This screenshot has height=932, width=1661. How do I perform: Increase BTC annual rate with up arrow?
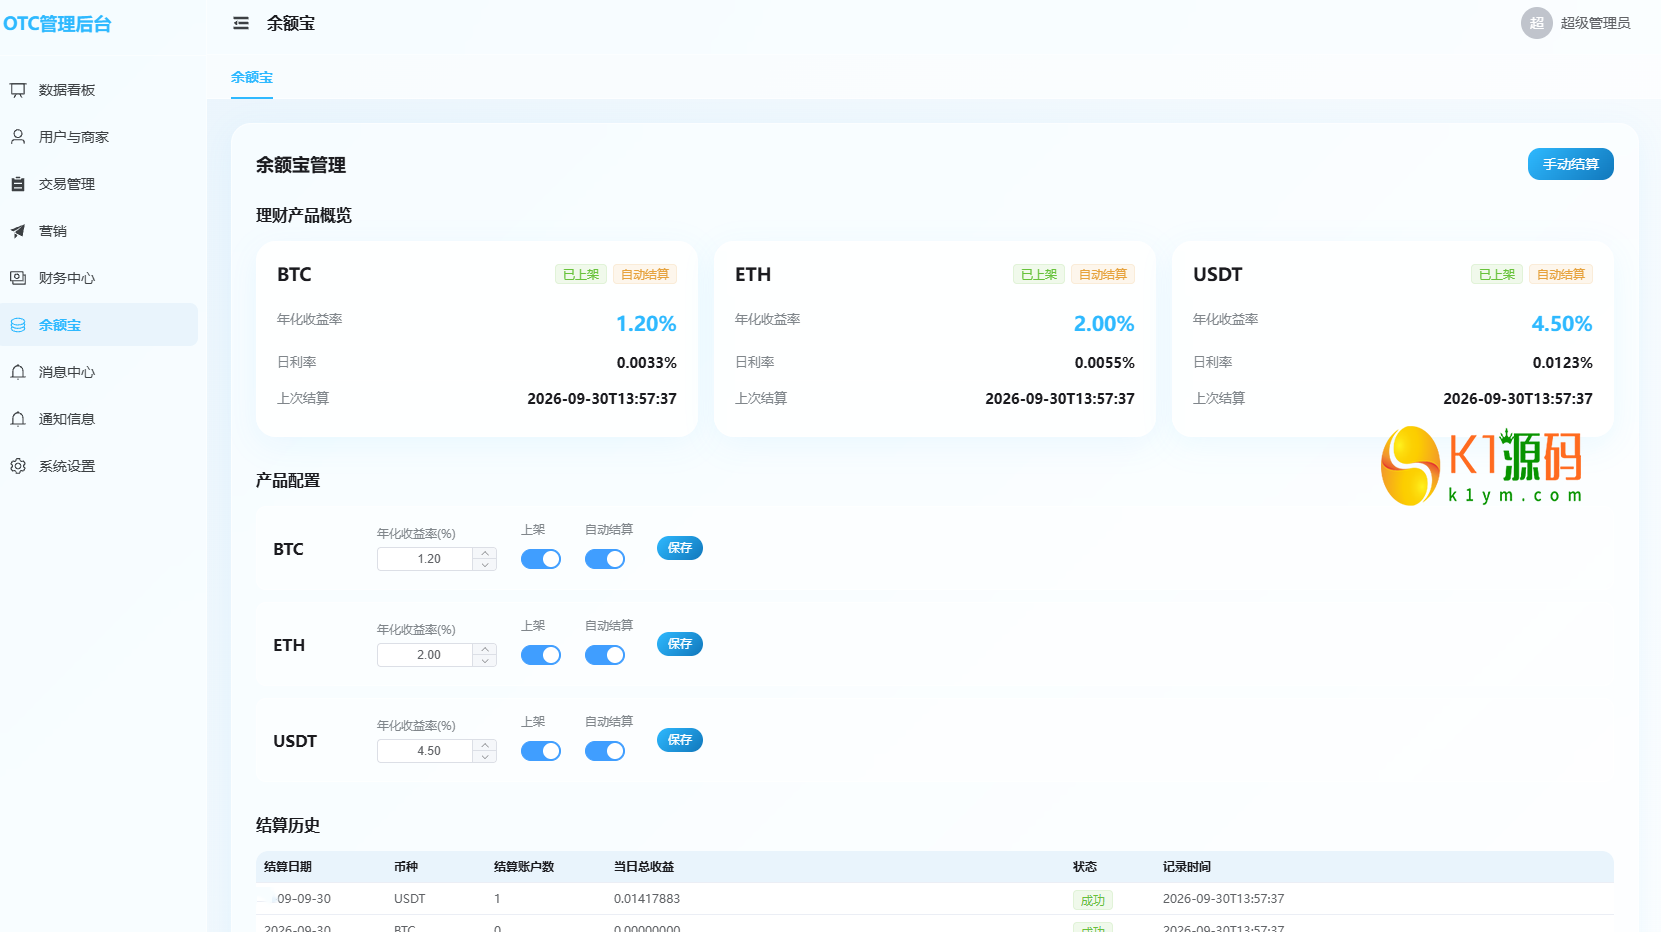coord(485,553)
